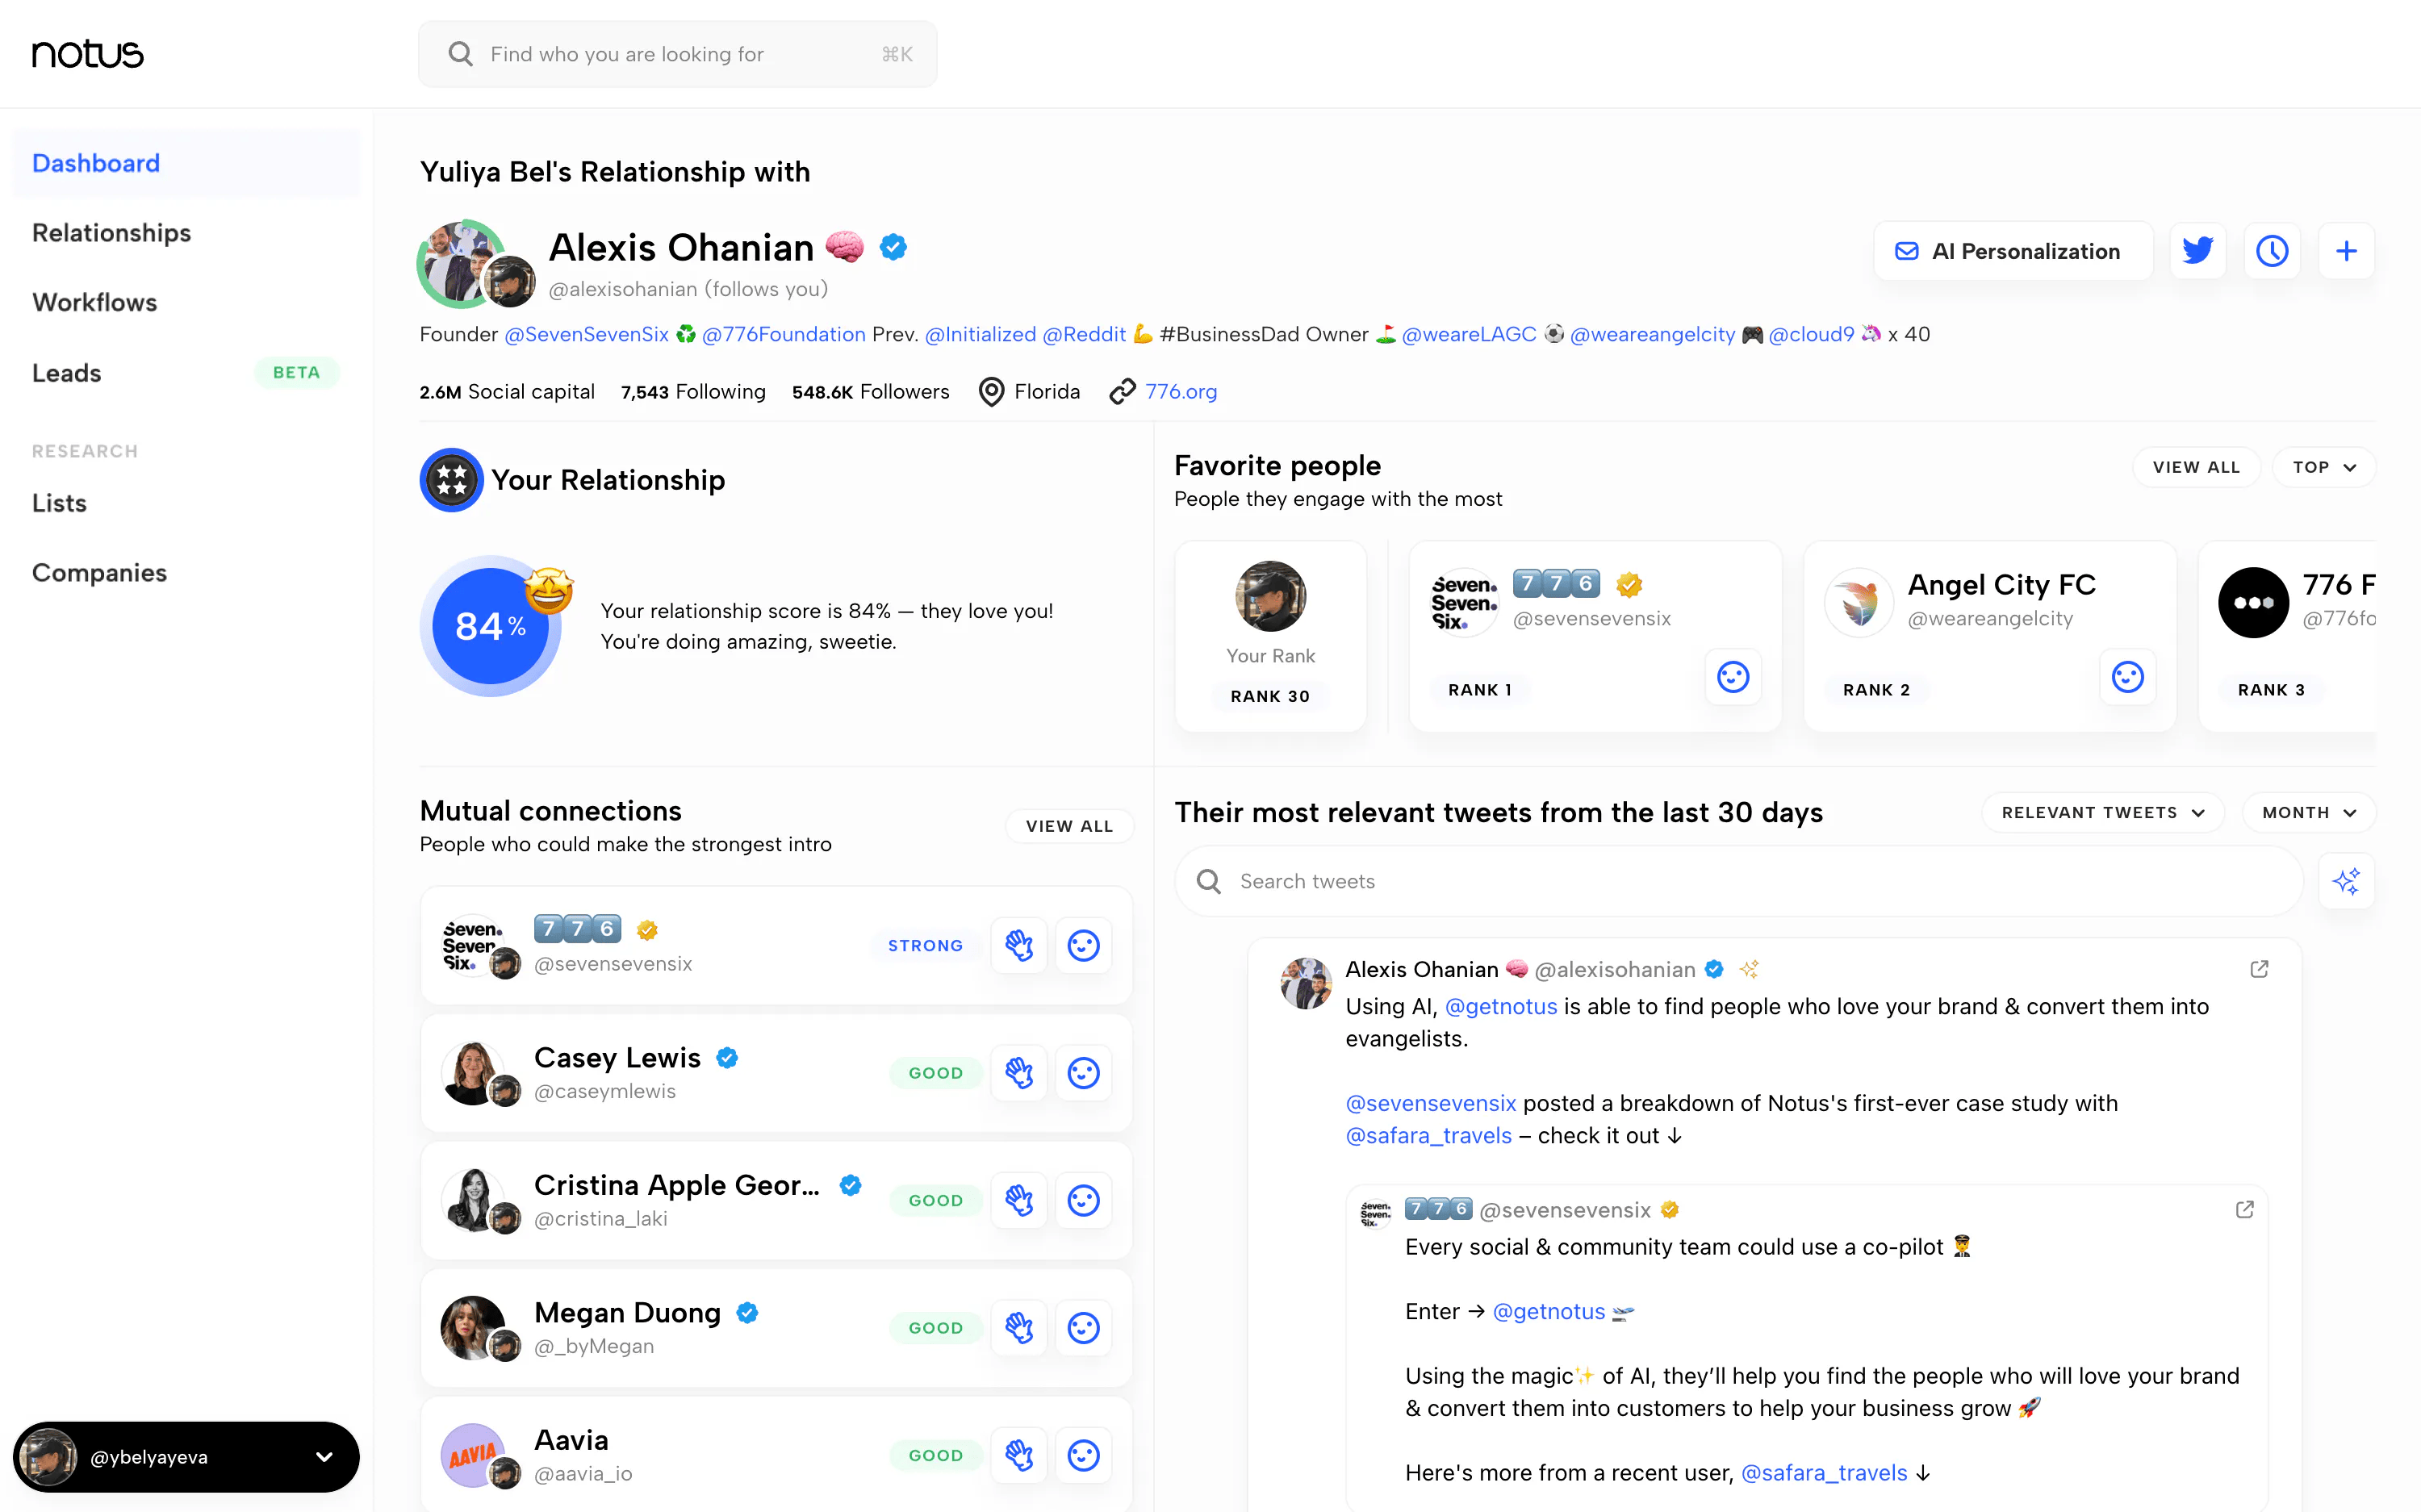Viewport: 2421px width, 1512px height.
Task: Click VIEW ALL for Favorite people
Action: point(2195,467)
